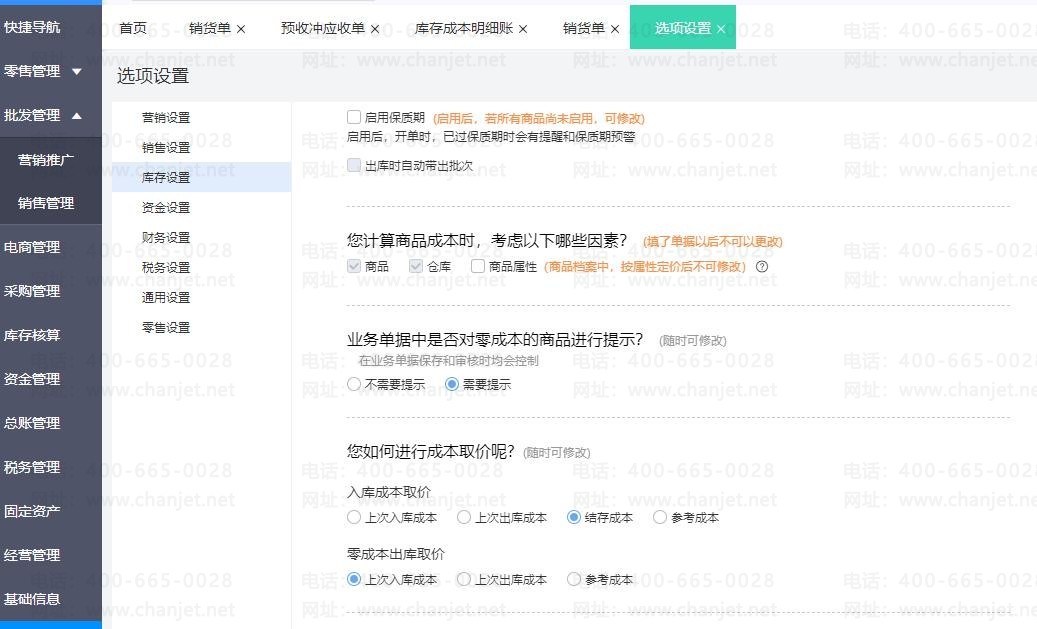
Task: Choose 上次出库成本 for 入库成本取价
Action: 464,517
